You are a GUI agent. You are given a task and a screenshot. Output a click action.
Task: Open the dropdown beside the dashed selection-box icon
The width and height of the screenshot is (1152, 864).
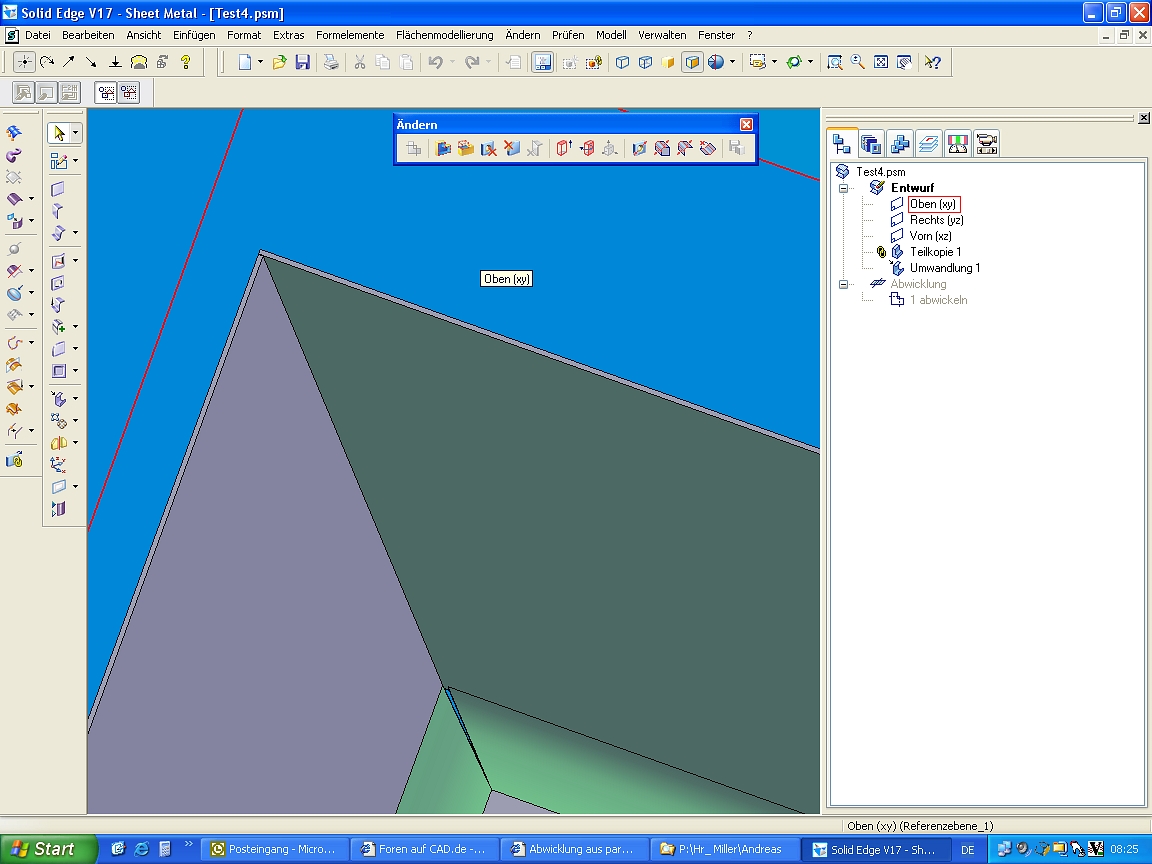tap(774, 62)
